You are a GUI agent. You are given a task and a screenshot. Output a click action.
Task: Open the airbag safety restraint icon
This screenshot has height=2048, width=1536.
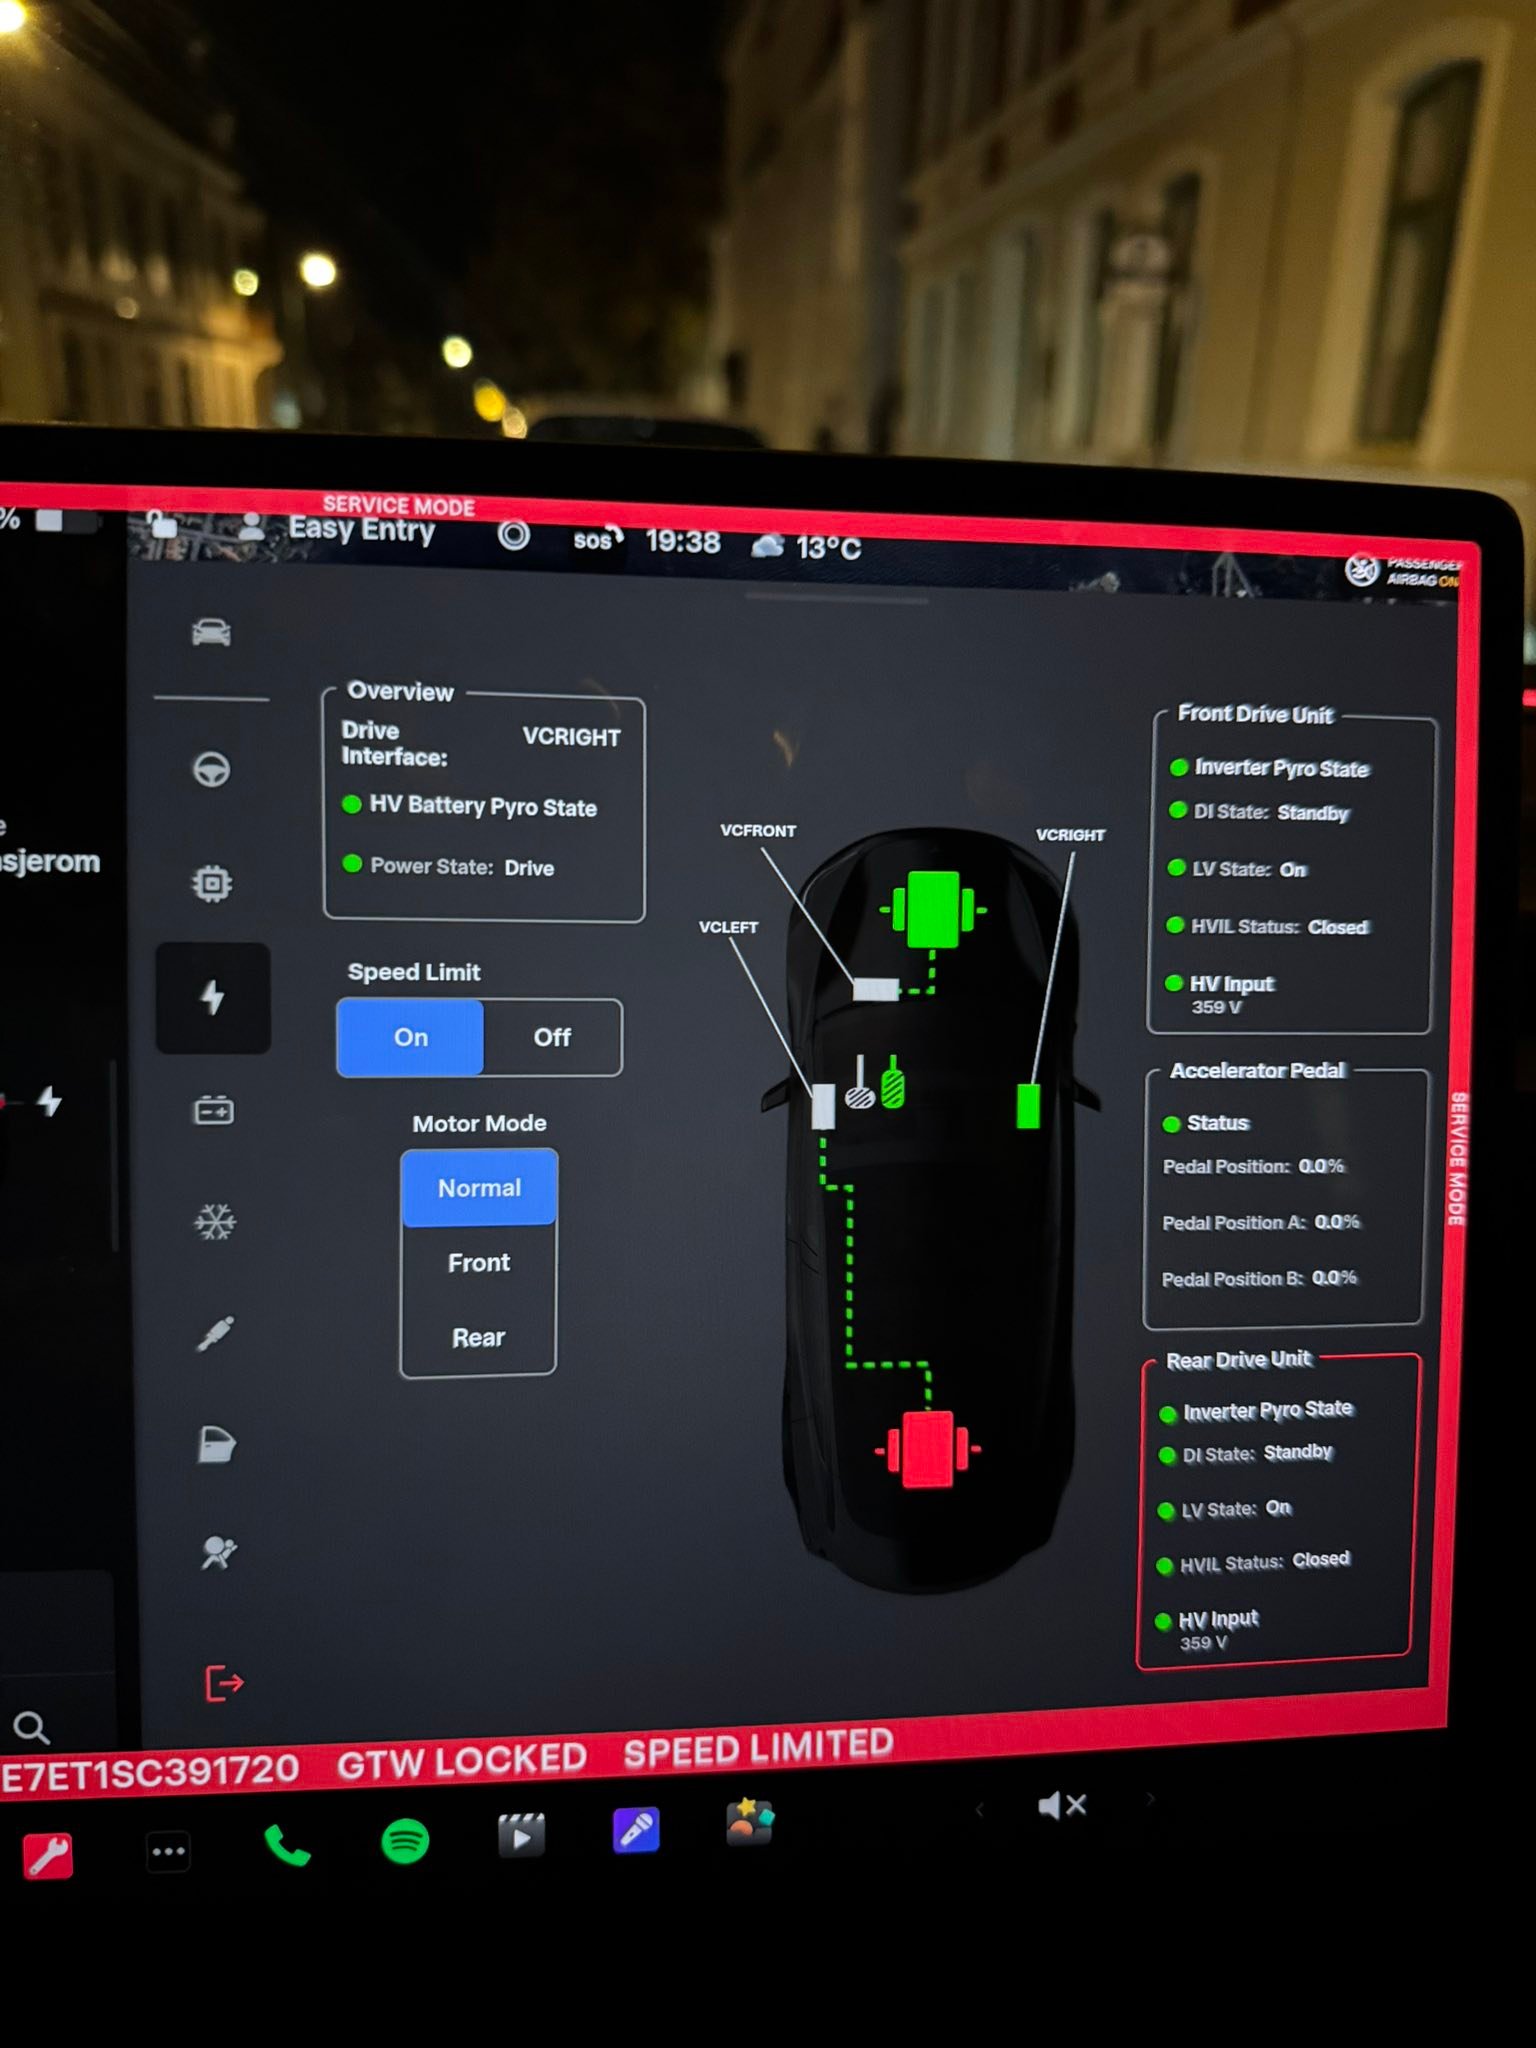coord(218,1553)
